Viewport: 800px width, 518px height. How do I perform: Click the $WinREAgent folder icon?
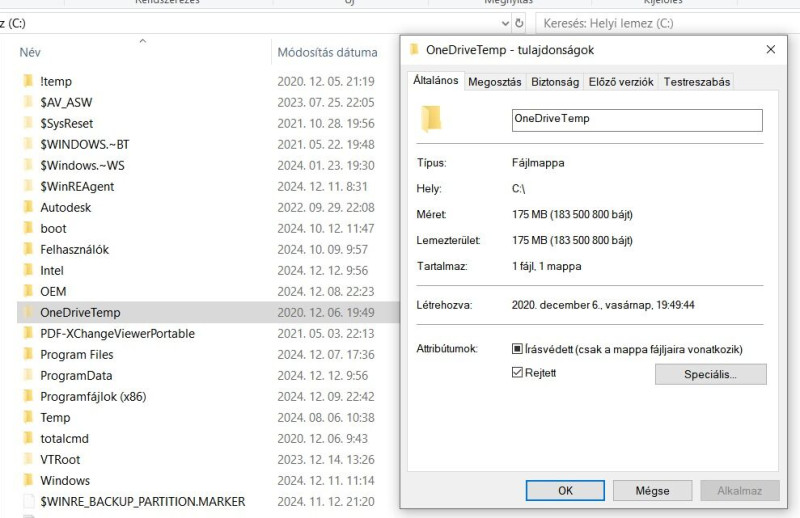pyautogui.click(x=28, y=186)
